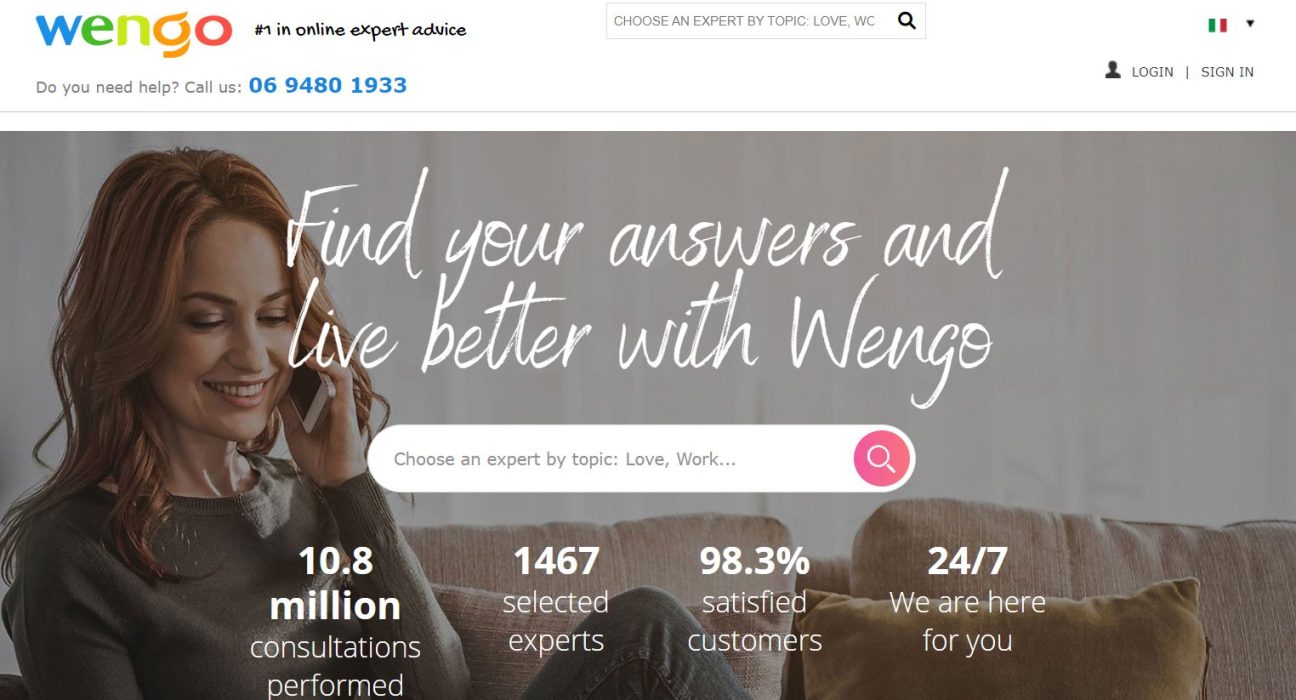1296x700 pixels.
Task: Click the 'Do you need help? Call us' text
Action: point(139,87)
